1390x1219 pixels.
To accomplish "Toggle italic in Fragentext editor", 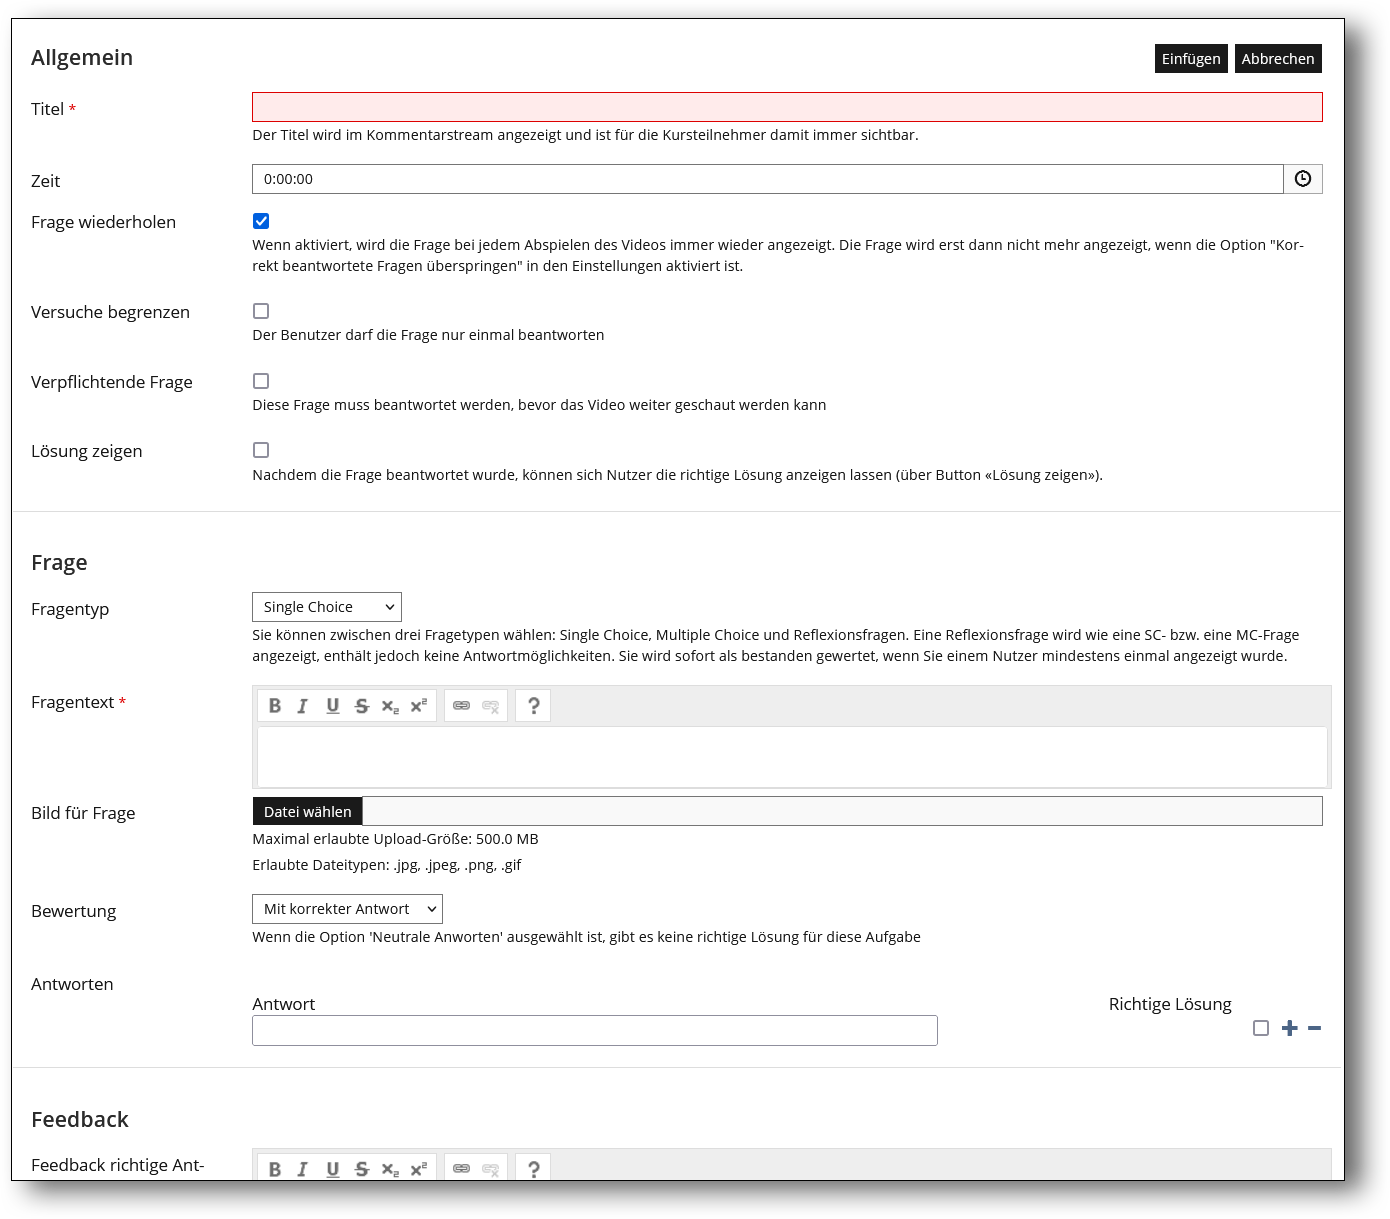I will pyautogui.click(x=303, y=706).
